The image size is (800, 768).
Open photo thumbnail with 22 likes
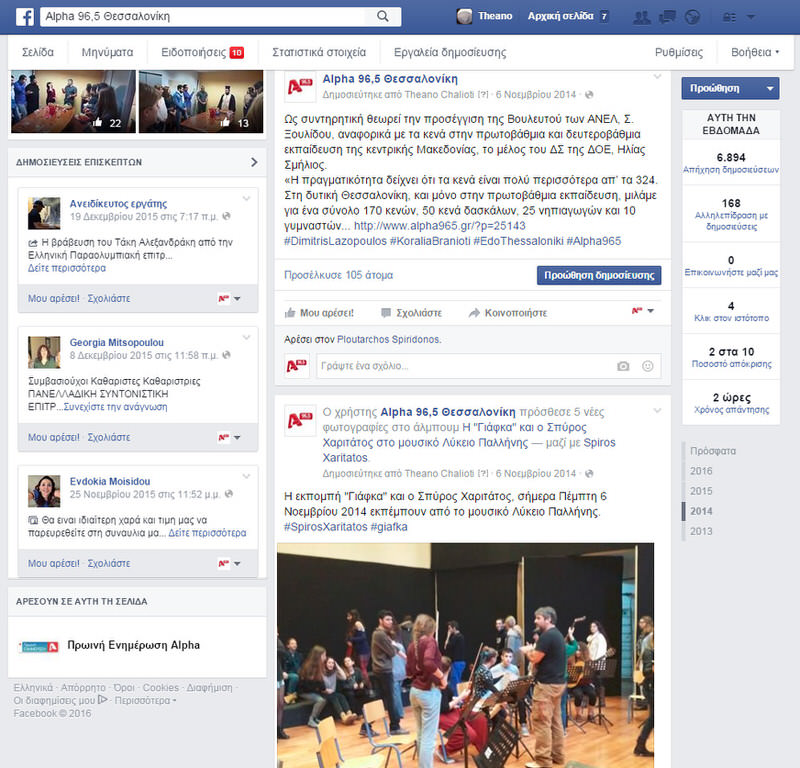click(x=73, y=101)
